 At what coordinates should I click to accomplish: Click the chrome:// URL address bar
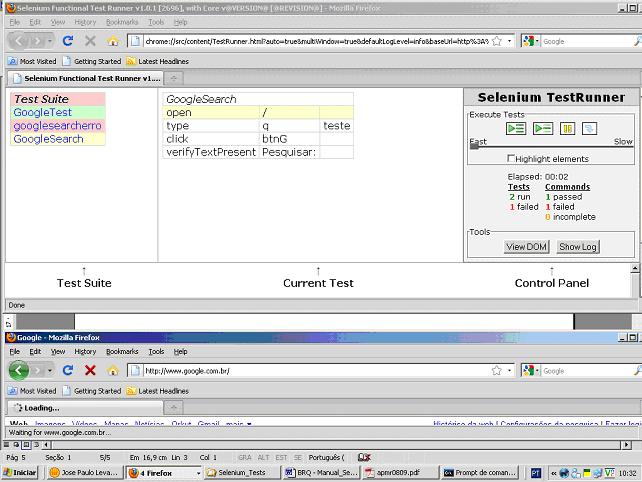[x=316, y=41]
